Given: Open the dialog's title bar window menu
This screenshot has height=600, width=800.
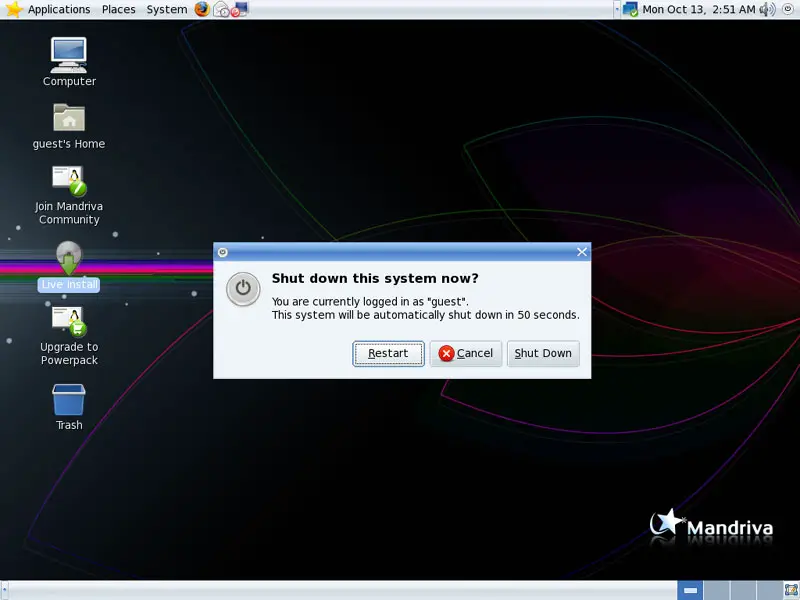Looking at the screenshot, I should click(x=223, y=252).
